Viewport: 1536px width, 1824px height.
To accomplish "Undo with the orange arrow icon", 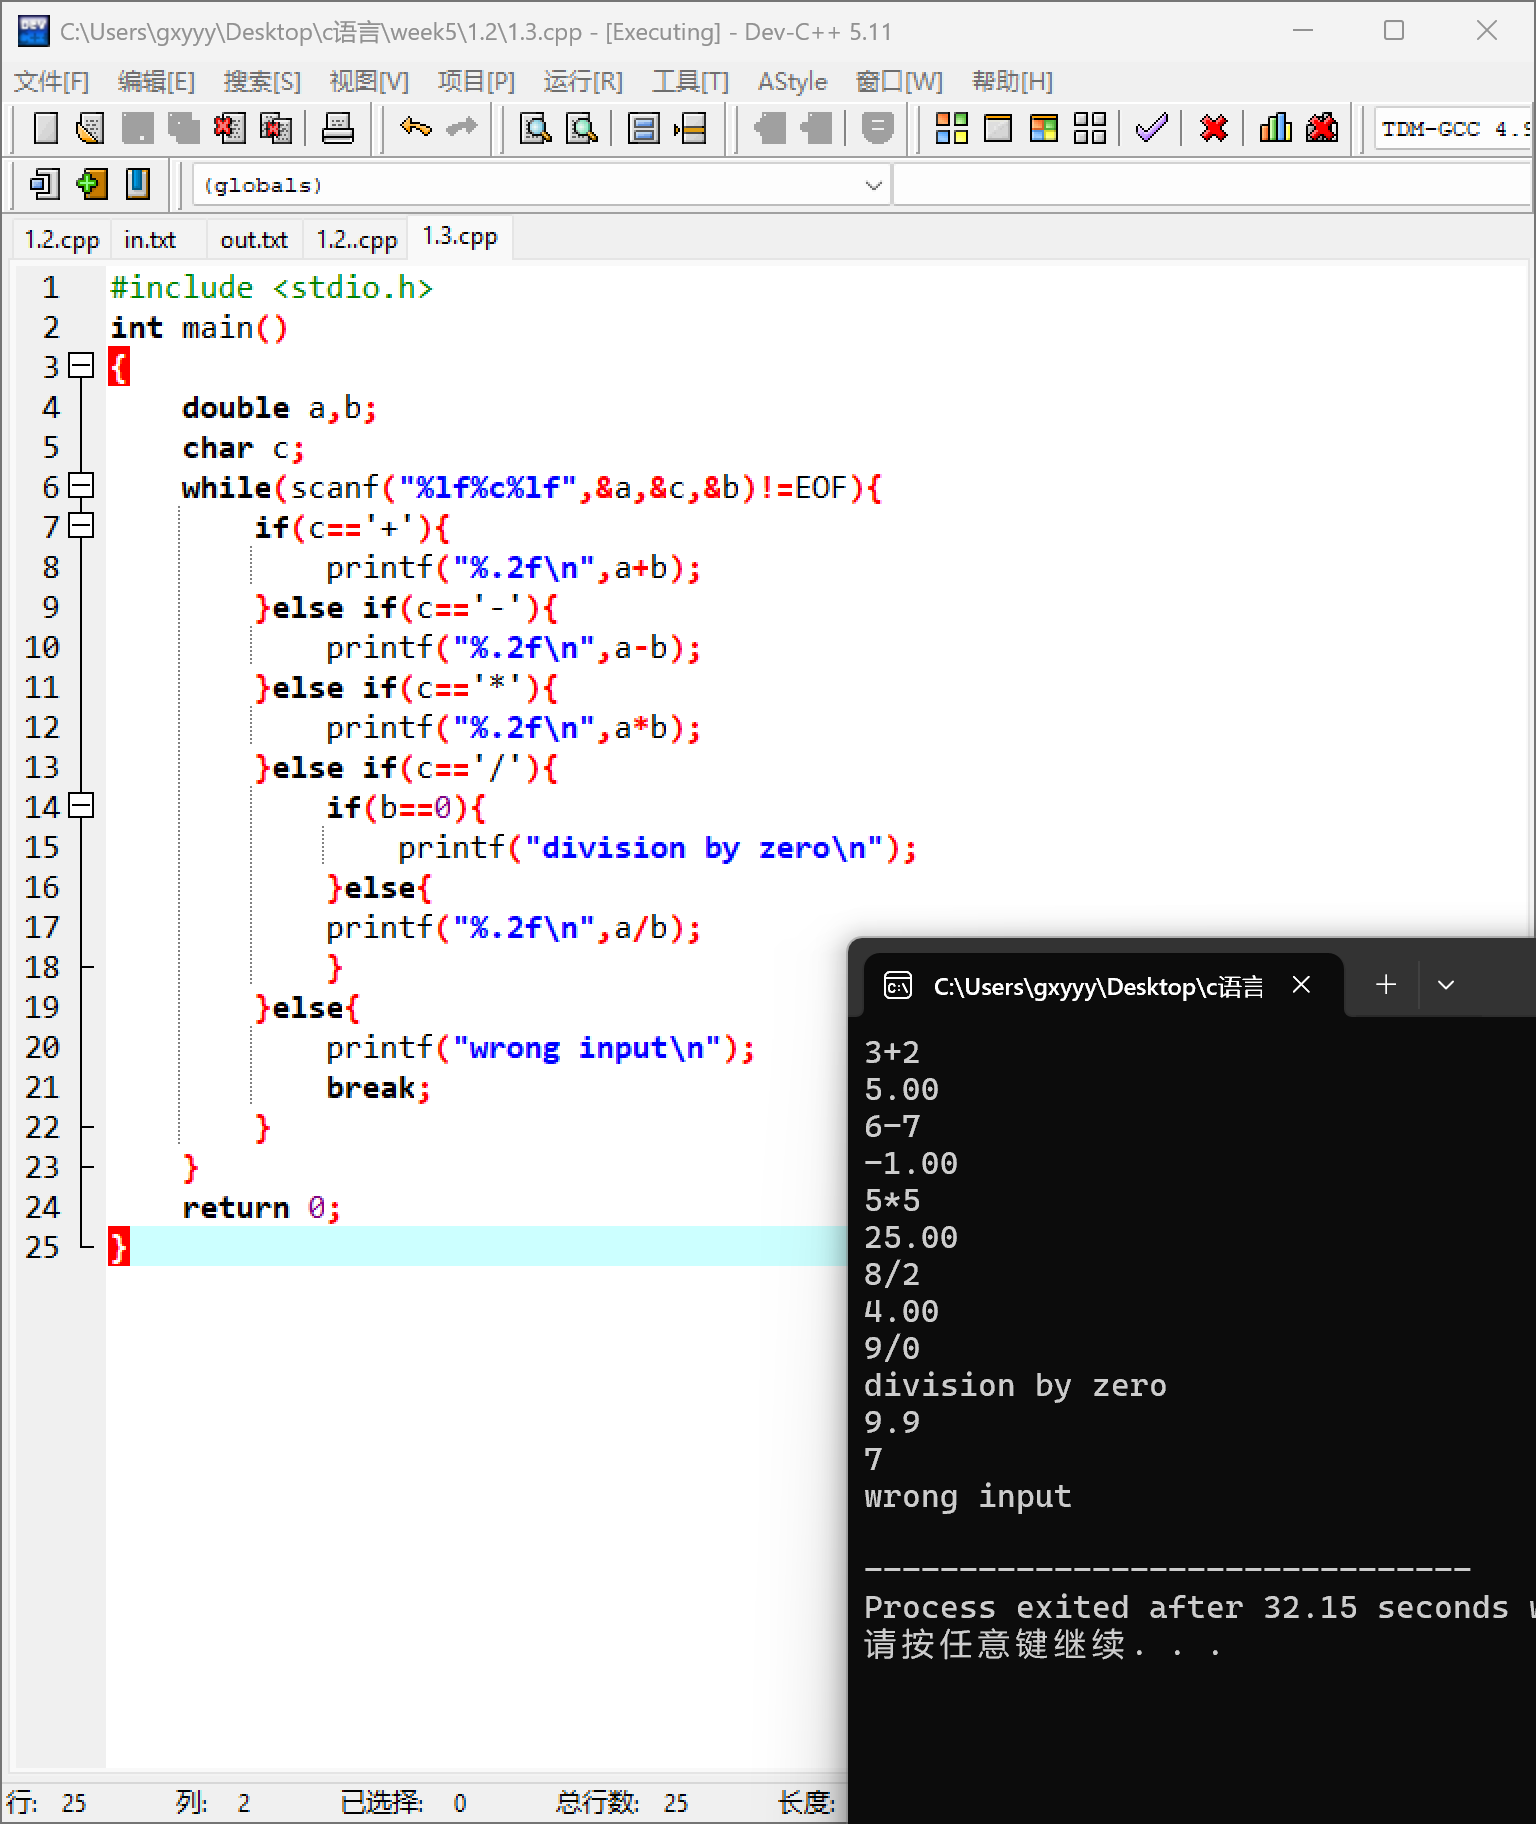I will [x=415, y=127].
